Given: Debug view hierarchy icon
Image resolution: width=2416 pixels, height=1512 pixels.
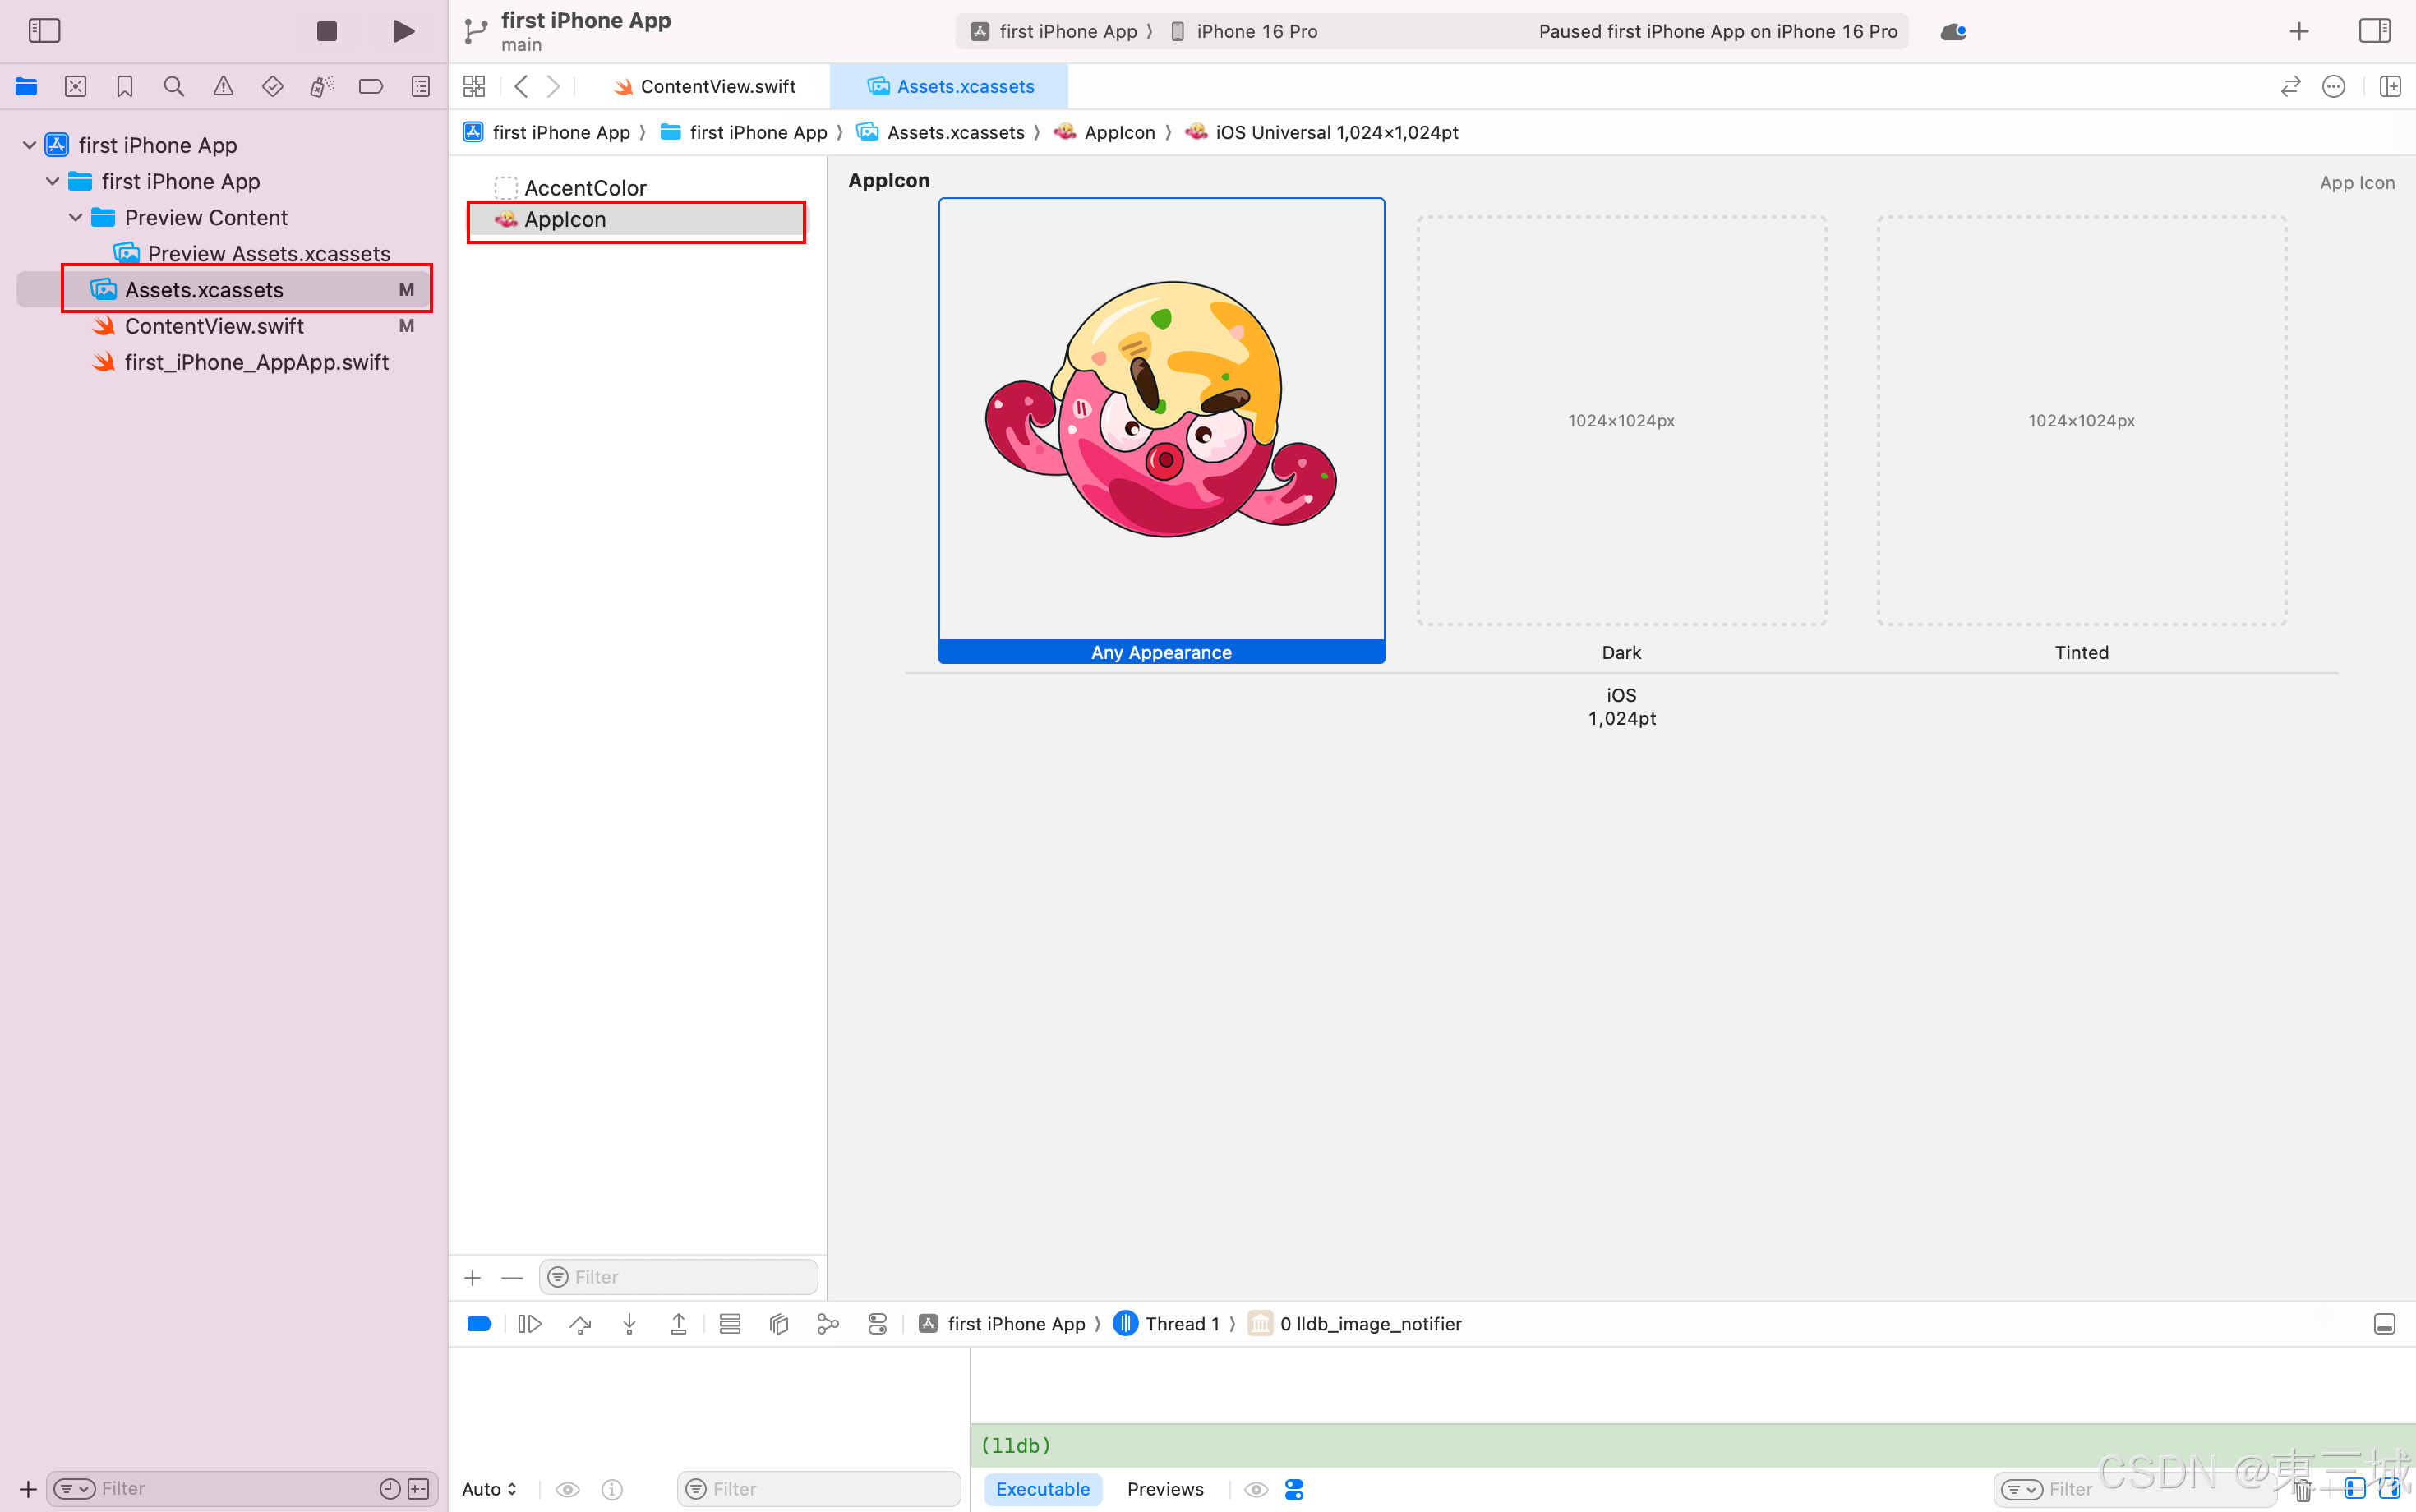Looking at the screenshot, I should [779, 1324].
